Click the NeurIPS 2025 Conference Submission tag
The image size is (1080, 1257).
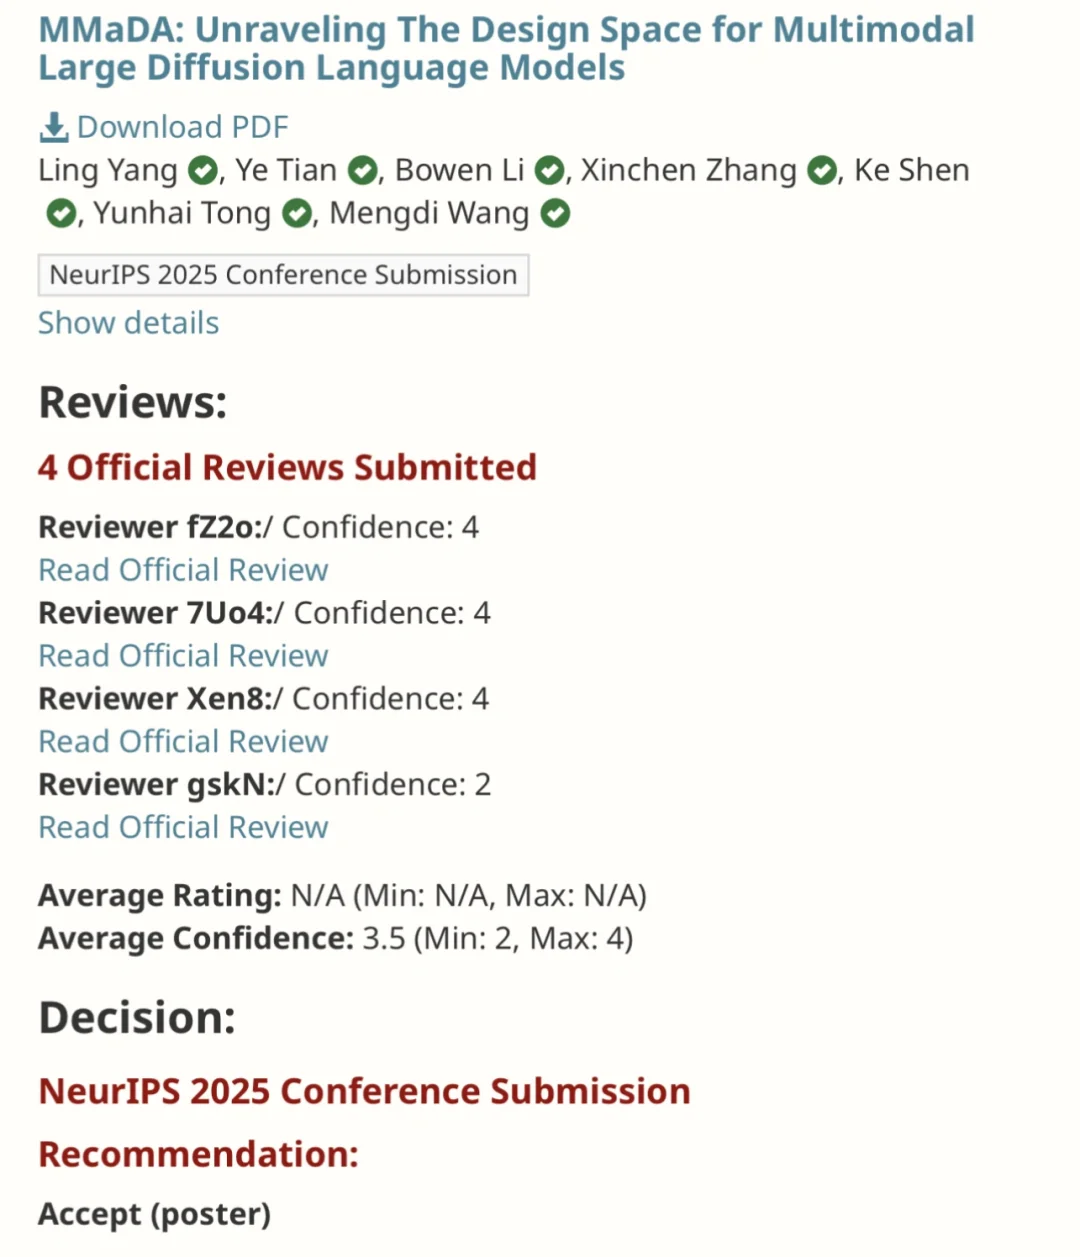[283, 275]
